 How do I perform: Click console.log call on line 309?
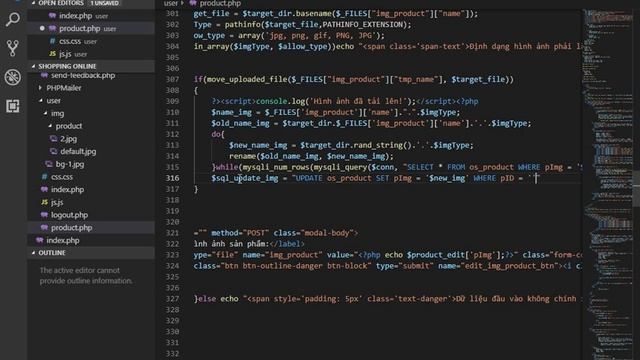tap(281, 101)
